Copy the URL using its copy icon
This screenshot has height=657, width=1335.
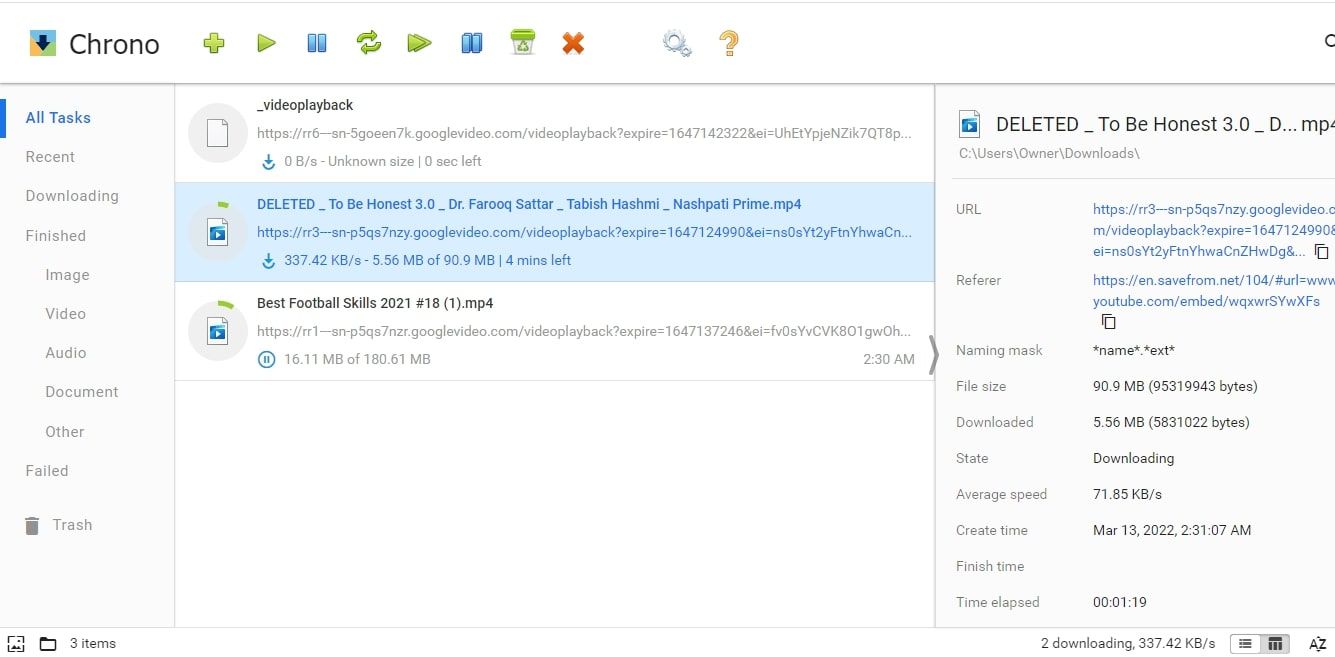(1322, 252)
